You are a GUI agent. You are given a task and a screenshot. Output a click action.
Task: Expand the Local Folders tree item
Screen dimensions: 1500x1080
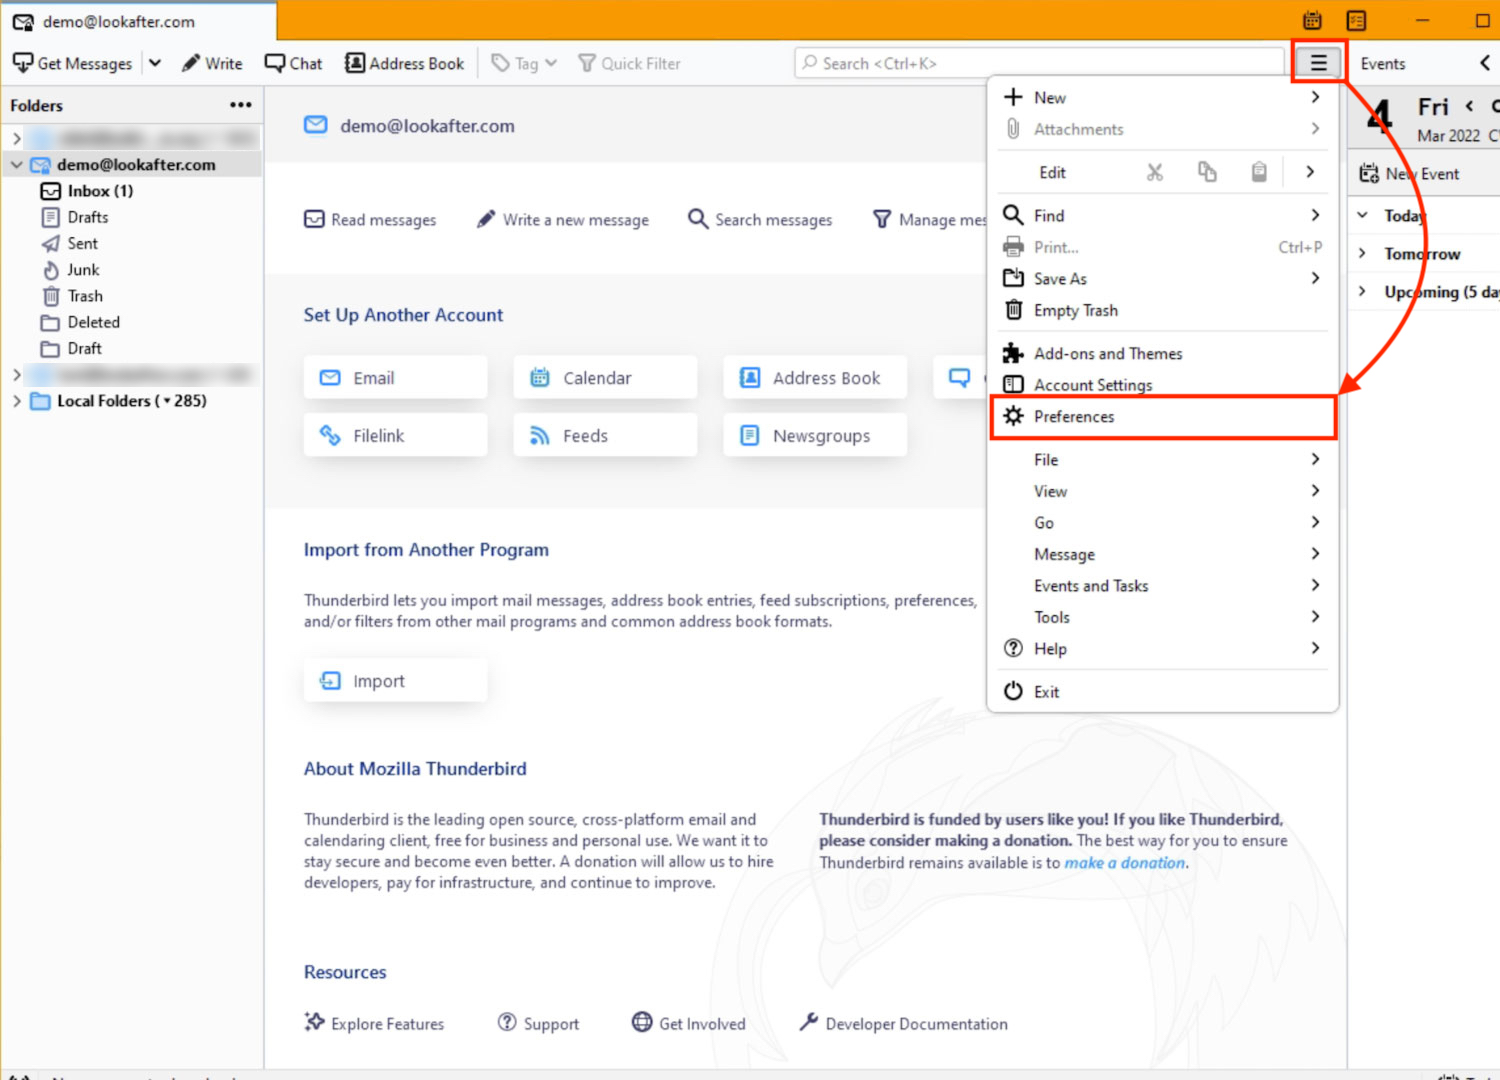16,401
